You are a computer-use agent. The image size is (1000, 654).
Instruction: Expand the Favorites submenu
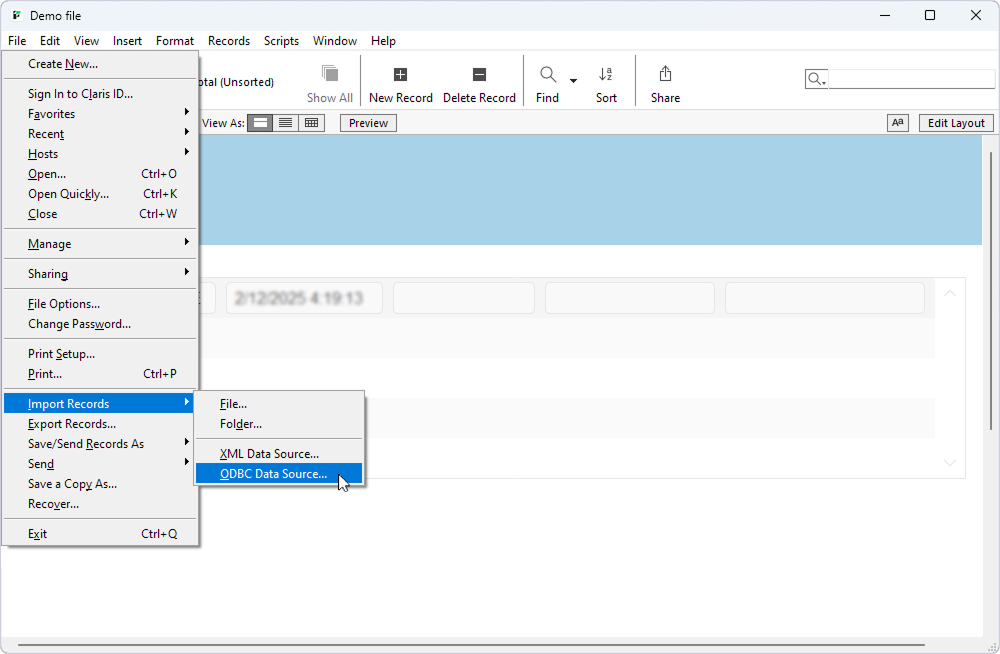tap(186, 112)
